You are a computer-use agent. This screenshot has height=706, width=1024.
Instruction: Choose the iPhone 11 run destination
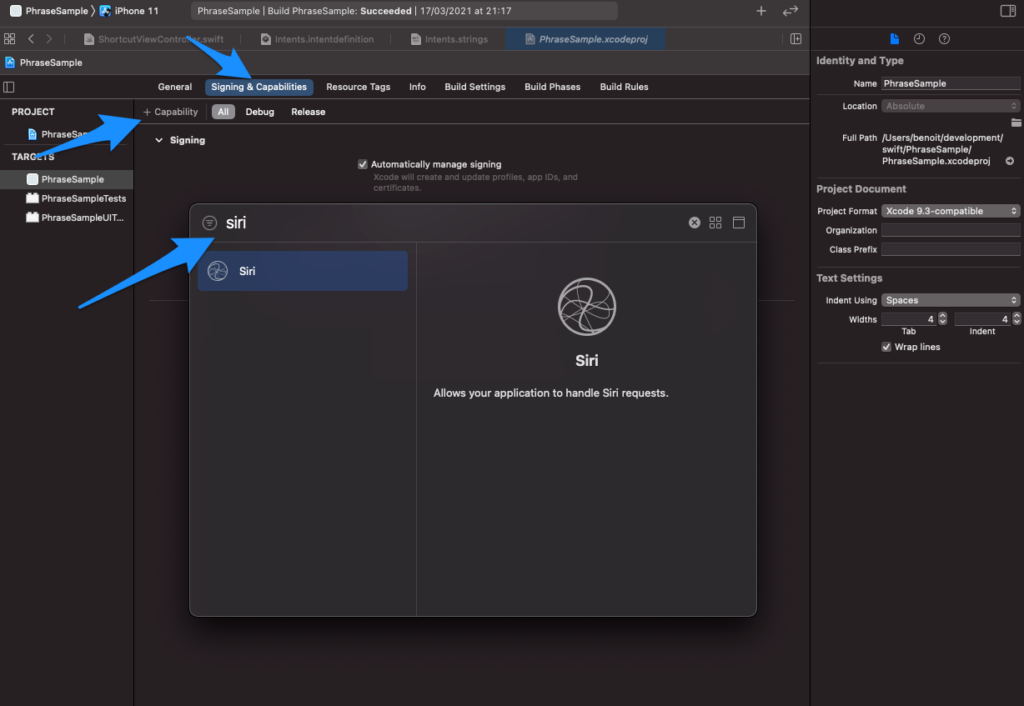(x=129, y=11)
